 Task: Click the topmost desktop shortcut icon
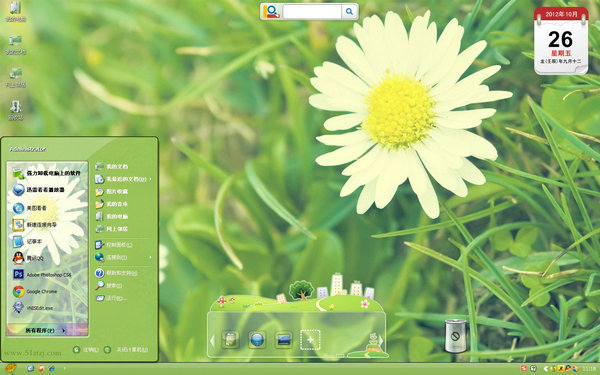[x=16, y=11]
